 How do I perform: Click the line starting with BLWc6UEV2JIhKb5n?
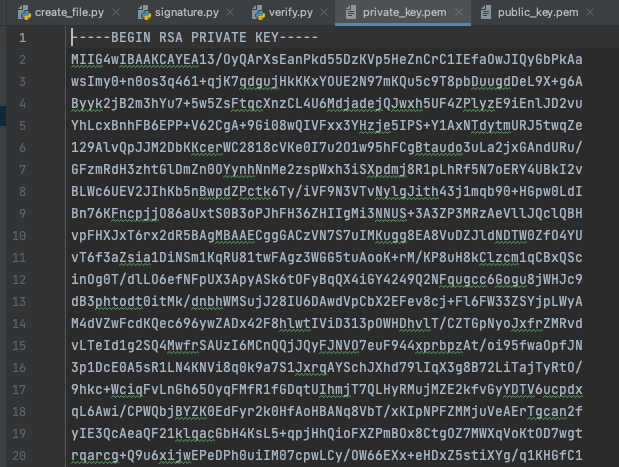[326, 192]
